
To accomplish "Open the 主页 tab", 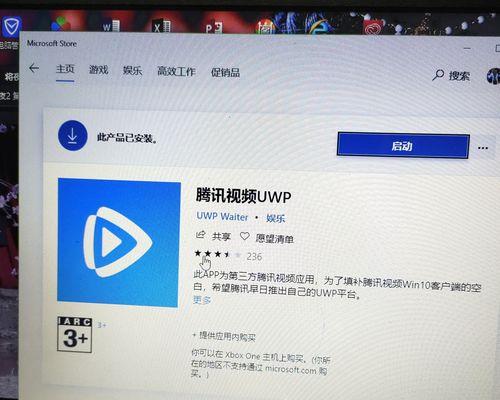I will pyautogui.click(x=65, y=69).
